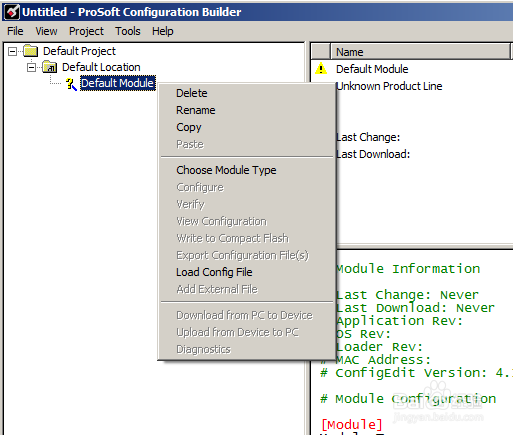The height and width of the screenshot is (435, 513).
Task: Click the 'Last Change: Never' green line
Action: 407,295
